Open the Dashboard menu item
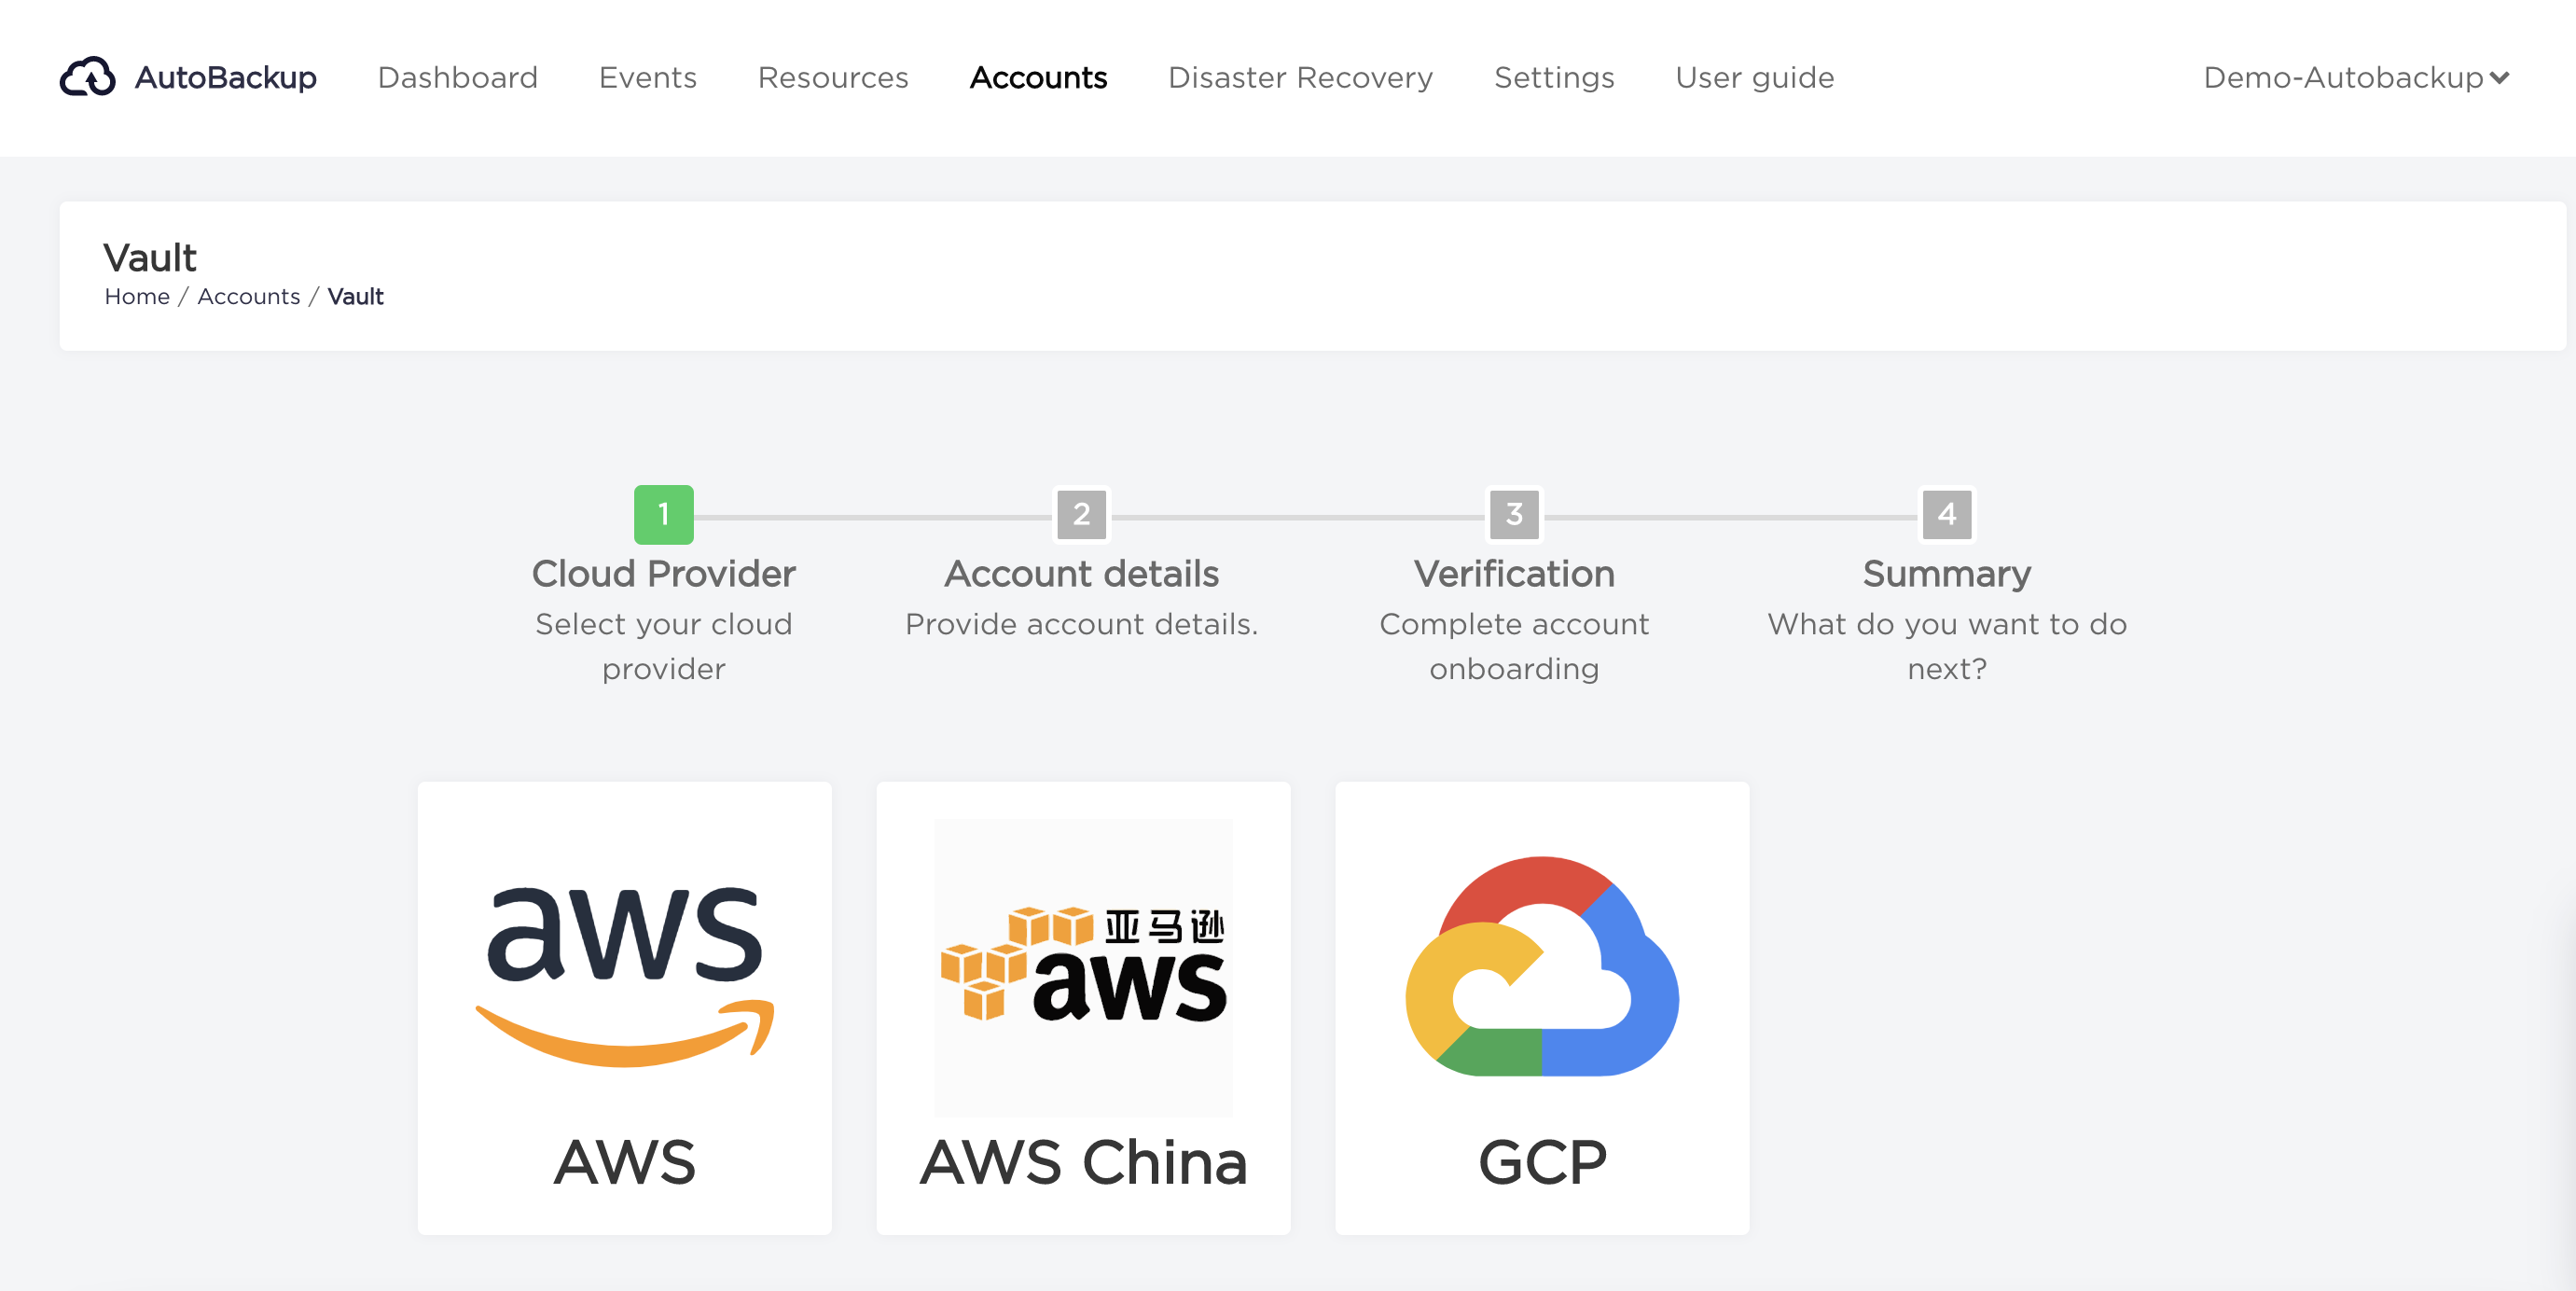 (x=457, y=77)
